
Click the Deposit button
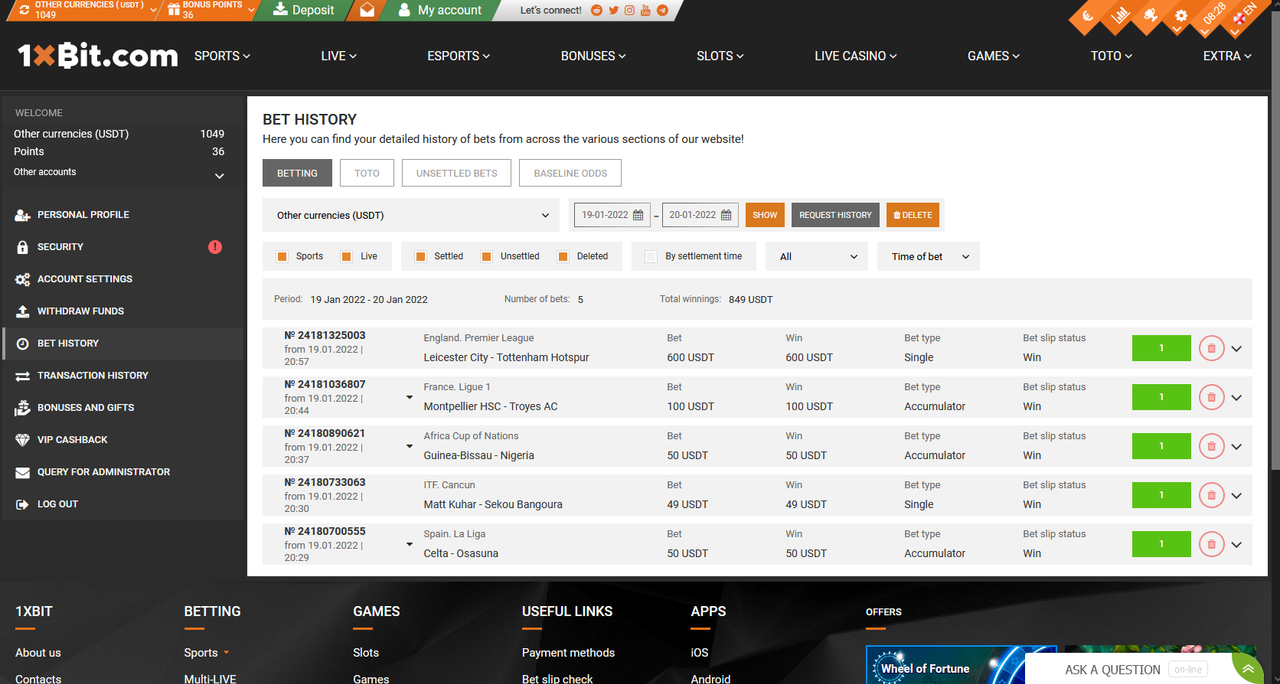click(x=303, y=11)
